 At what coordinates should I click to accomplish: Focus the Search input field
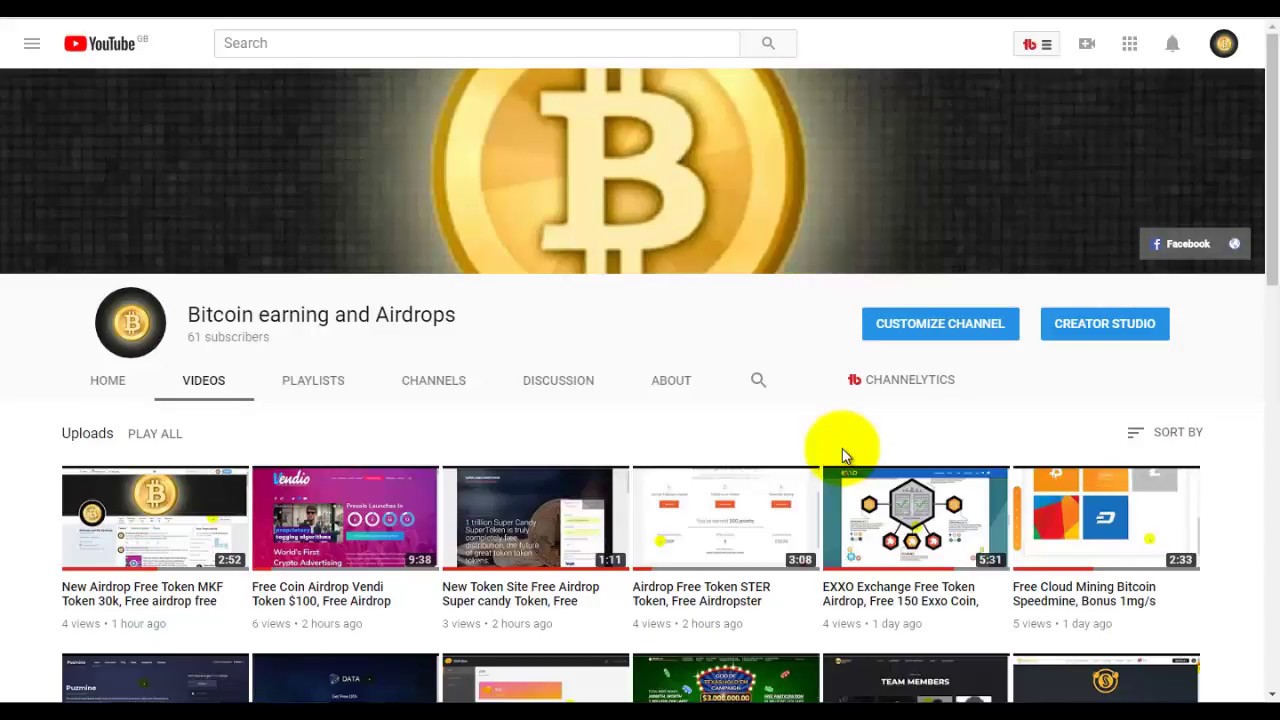pos(477,43)
